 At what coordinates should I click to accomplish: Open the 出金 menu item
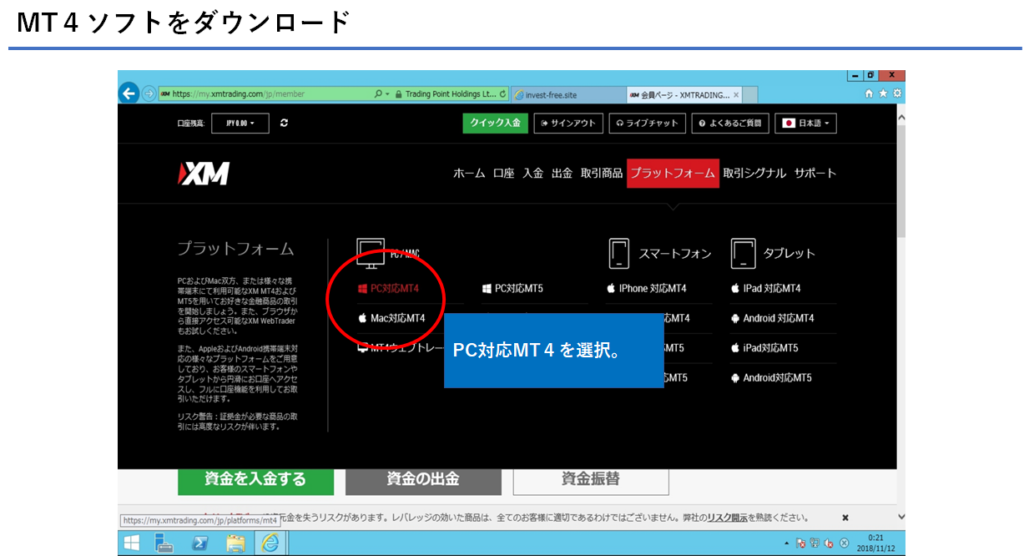(x=562, y=173)
